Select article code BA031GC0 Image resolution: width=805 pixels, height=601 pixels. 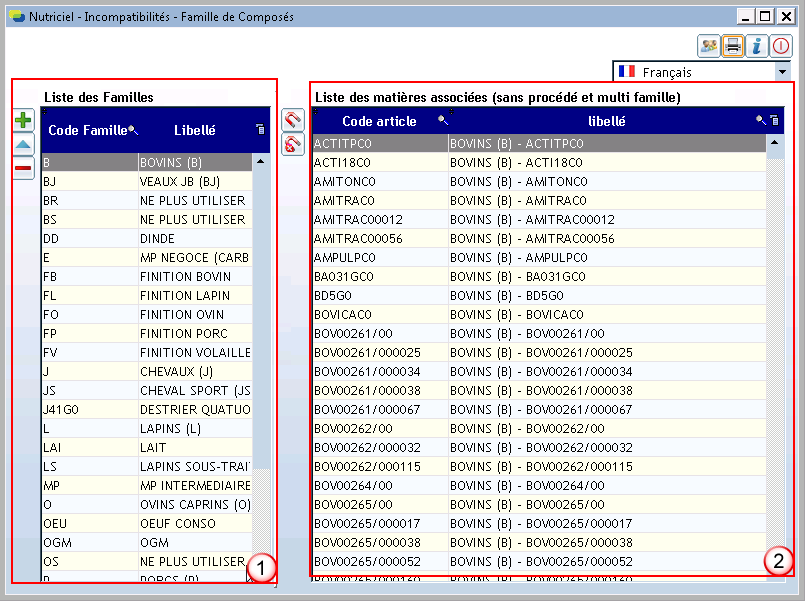pyautogui.click(x=344, y=276)
